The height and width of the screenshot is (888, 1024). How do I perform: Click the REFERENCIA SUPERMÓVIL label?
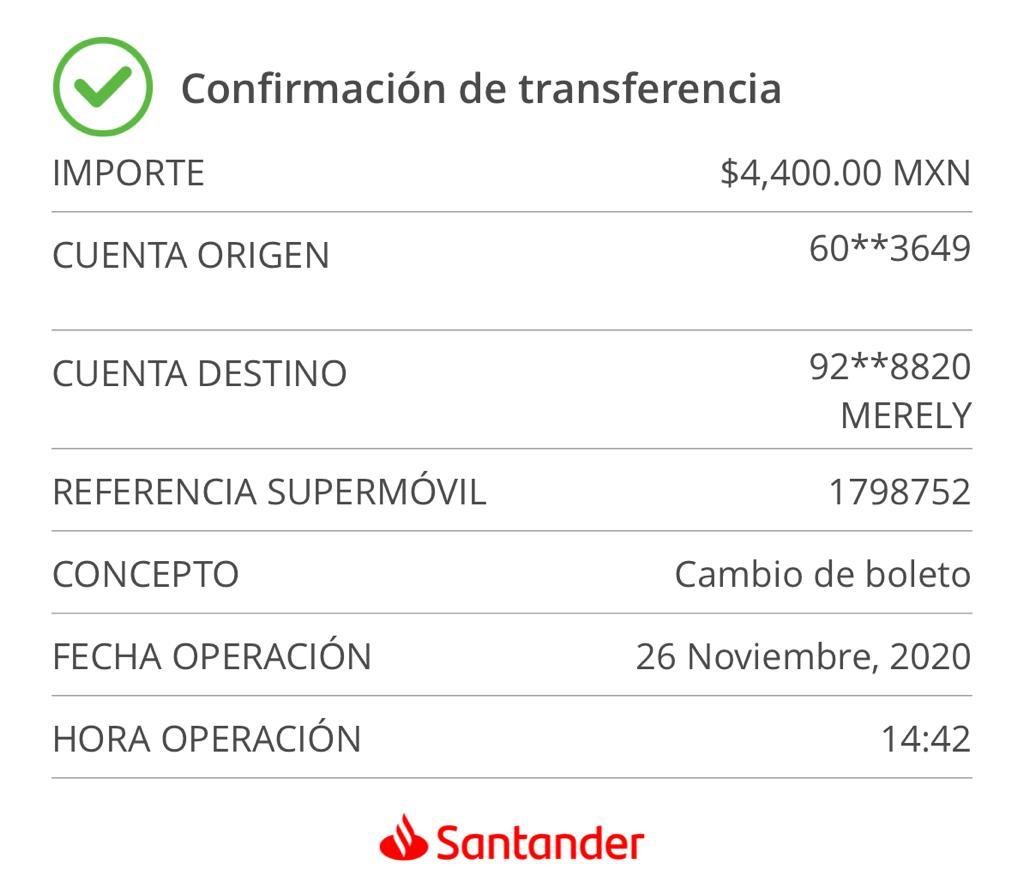click(x=270, y=490)
